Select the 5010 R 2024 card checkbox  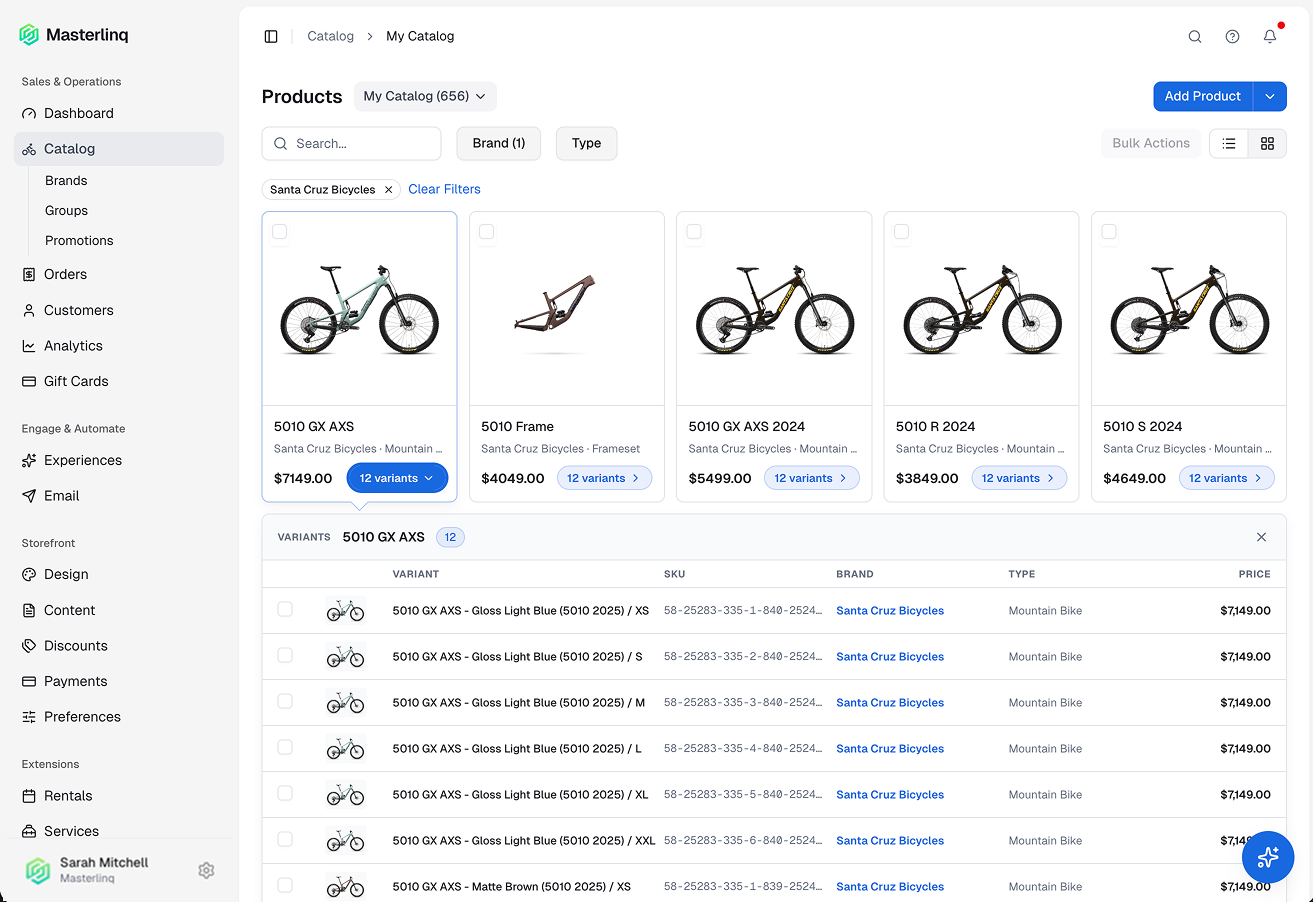coord(901,232)
